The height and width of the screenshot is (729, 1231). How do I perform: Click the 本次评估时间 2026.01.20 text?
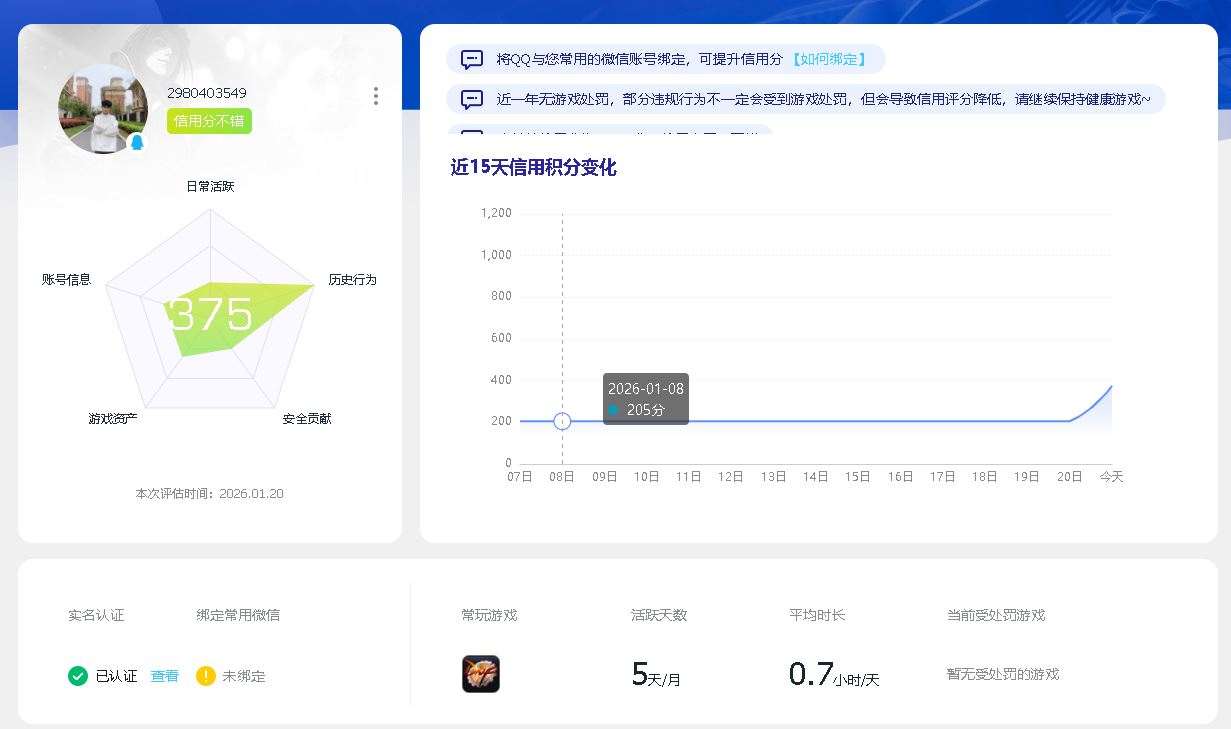210,494
